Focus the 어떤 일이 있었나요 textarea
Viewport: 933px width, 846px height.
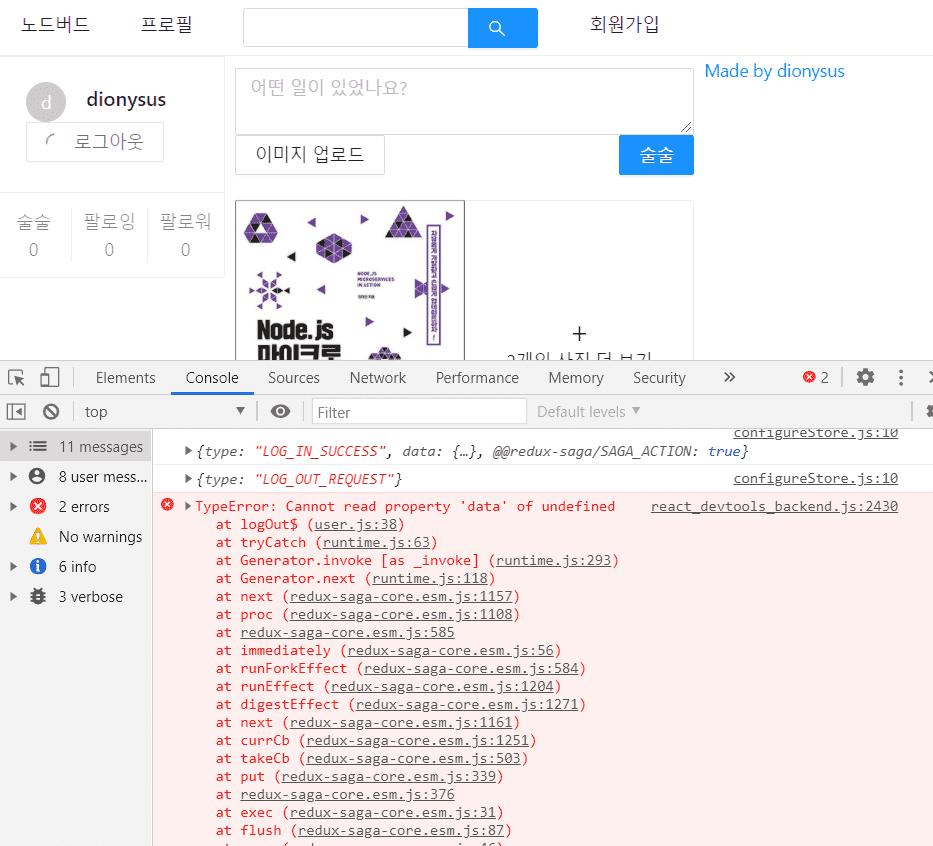click(x=464, y=101)
